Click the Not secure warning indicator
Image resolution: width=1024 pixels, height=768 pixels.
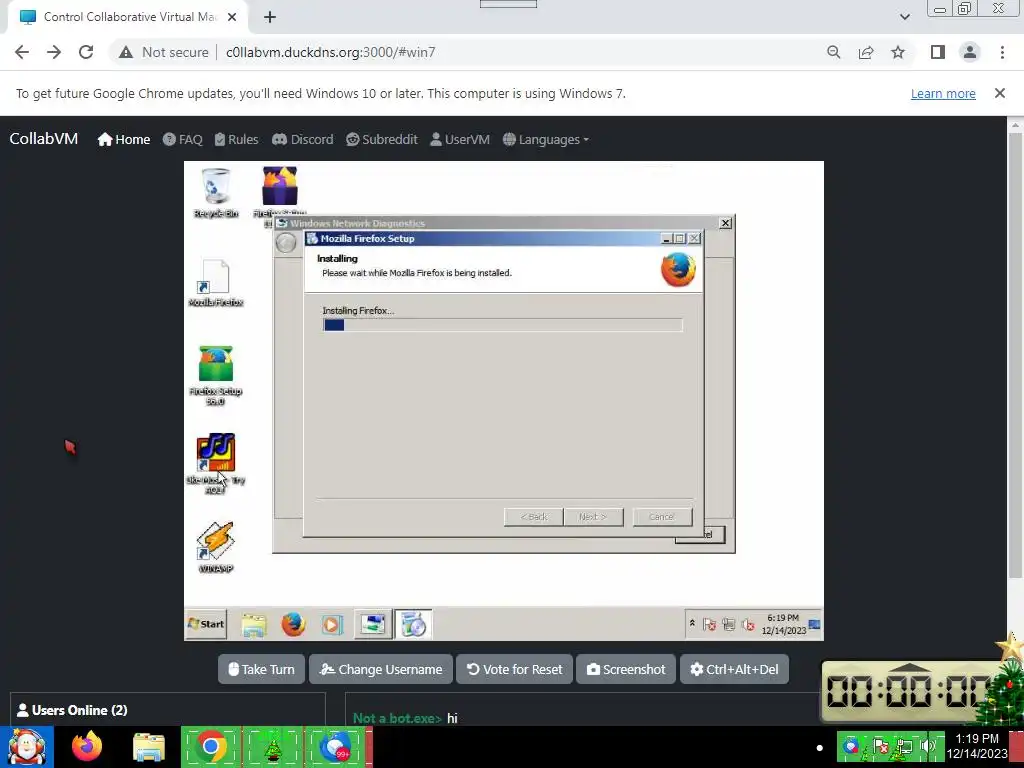163,52
